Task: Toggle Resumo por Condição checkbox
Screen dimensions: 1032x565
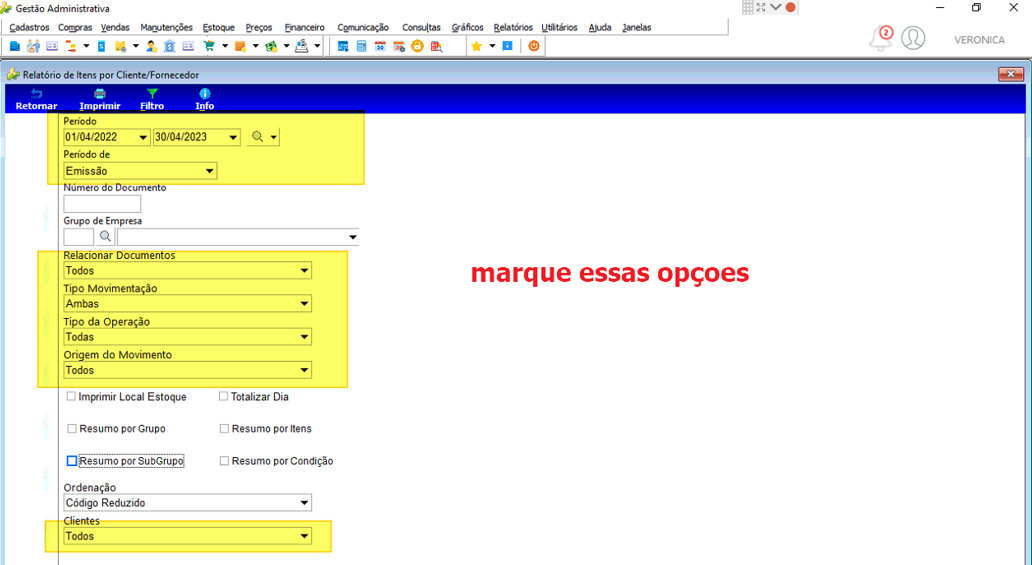Action: [224, 461]
